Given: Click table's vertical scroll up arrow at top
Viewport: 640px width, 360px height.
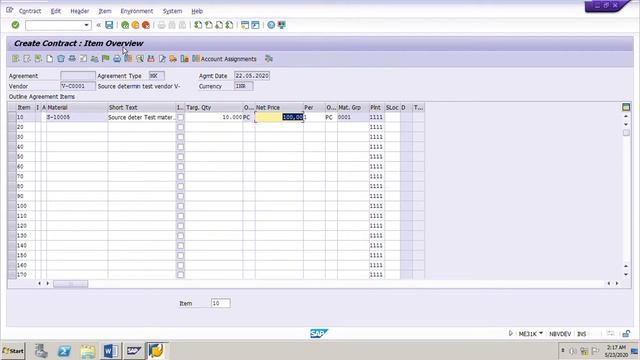Looking at the screenshot, I should click(626, 116).
